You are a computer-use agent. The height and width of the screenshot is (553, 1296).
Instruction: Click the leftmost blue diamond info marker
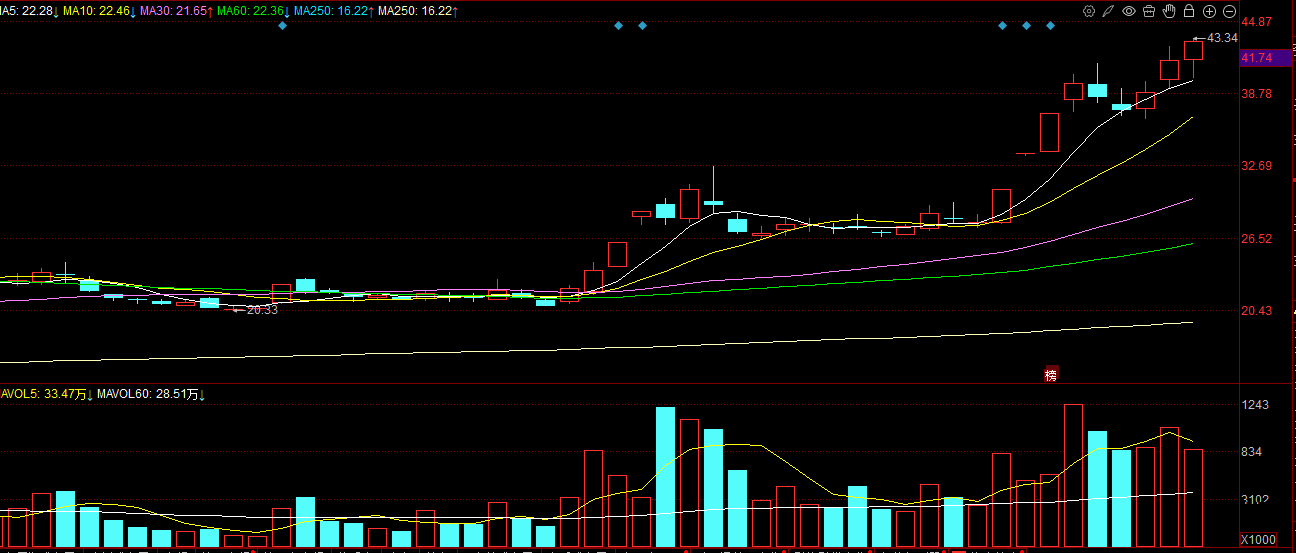(282, 25)
